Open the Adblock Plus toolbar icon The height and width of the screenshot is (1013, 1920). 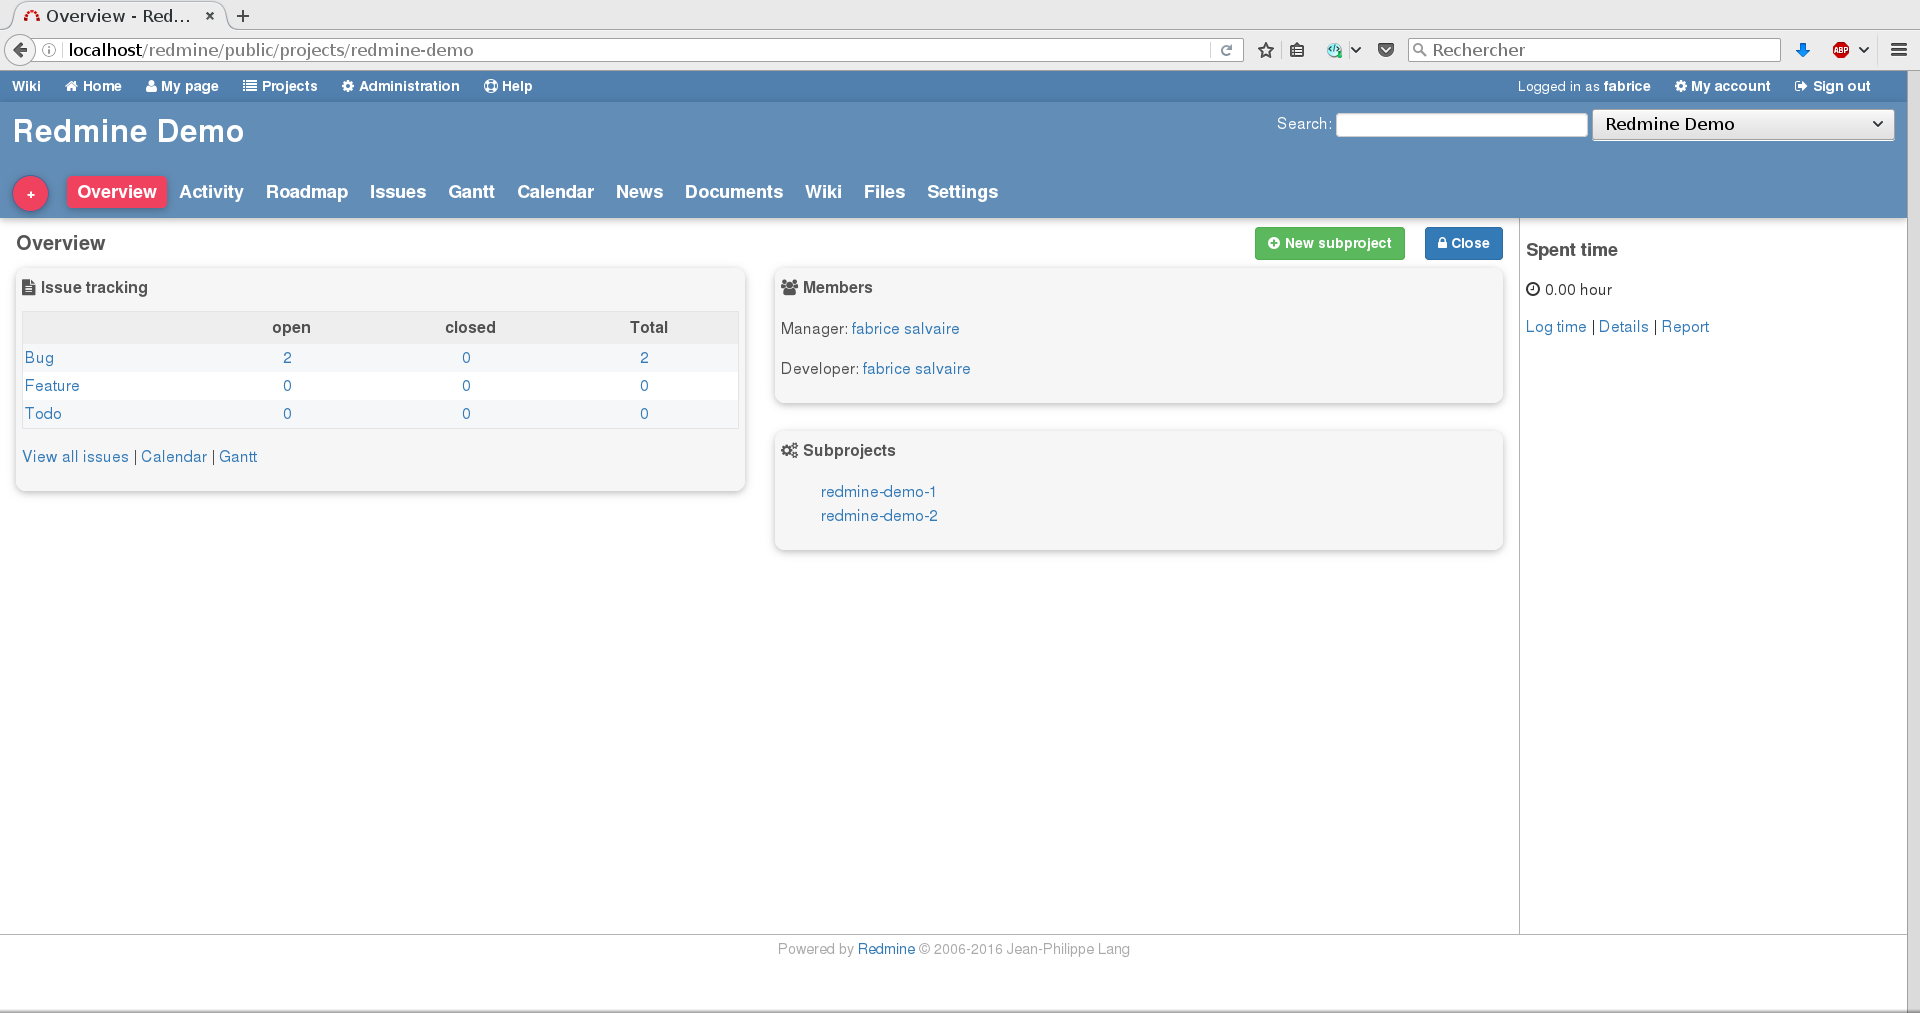1840,49
